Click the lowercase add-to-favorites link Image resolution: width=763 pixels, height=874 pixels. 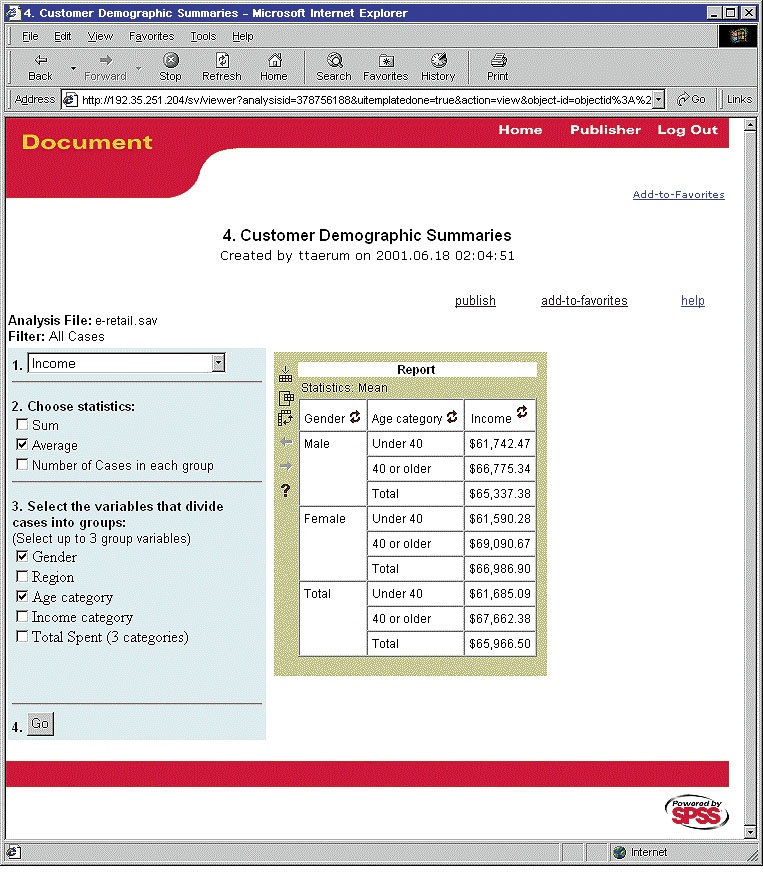coord(584,301)
